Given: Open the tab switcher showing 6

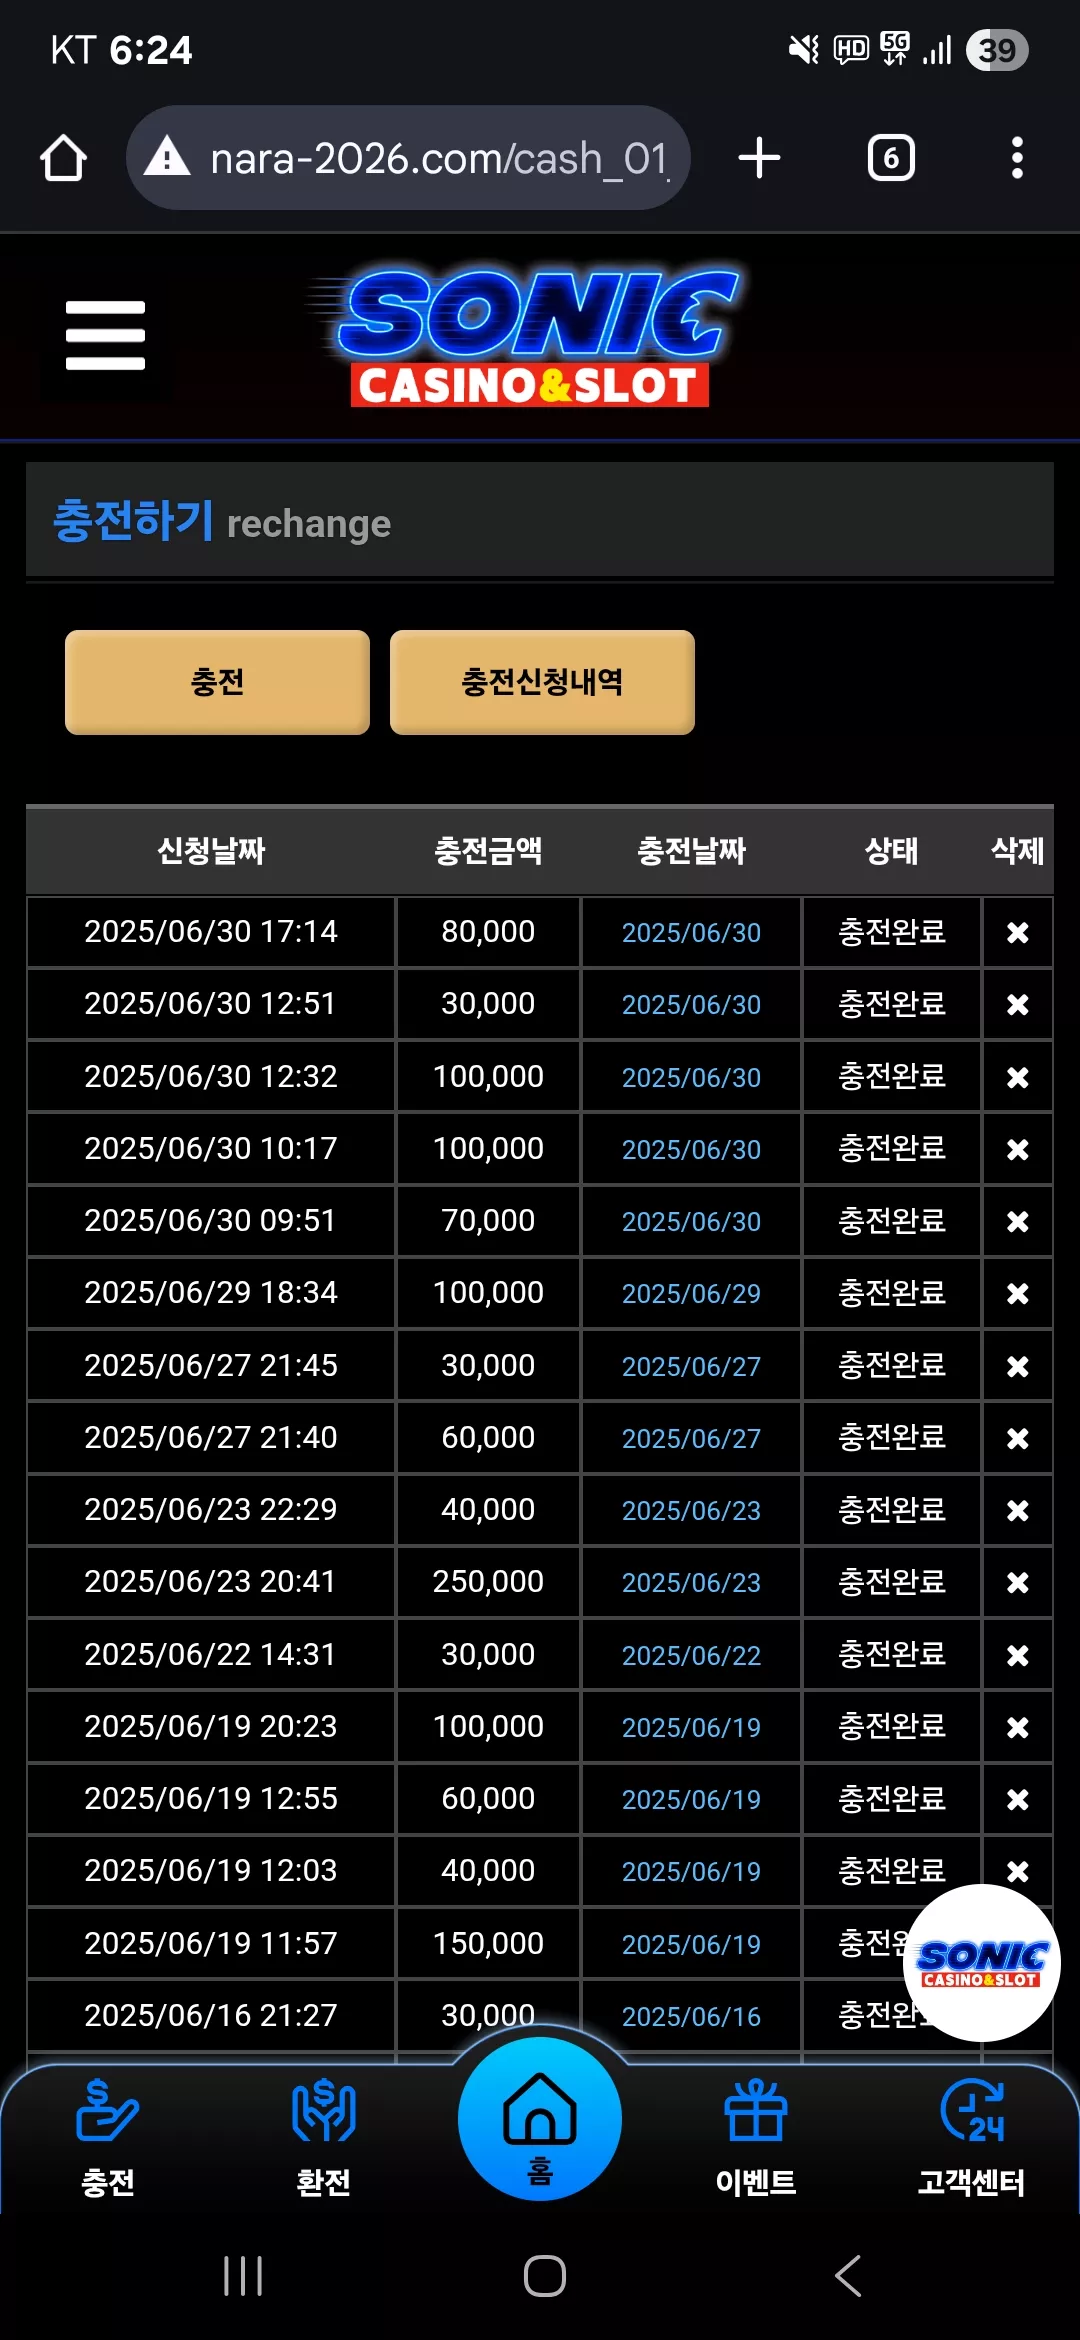Looking at the screenshot, I should [891, 158].
